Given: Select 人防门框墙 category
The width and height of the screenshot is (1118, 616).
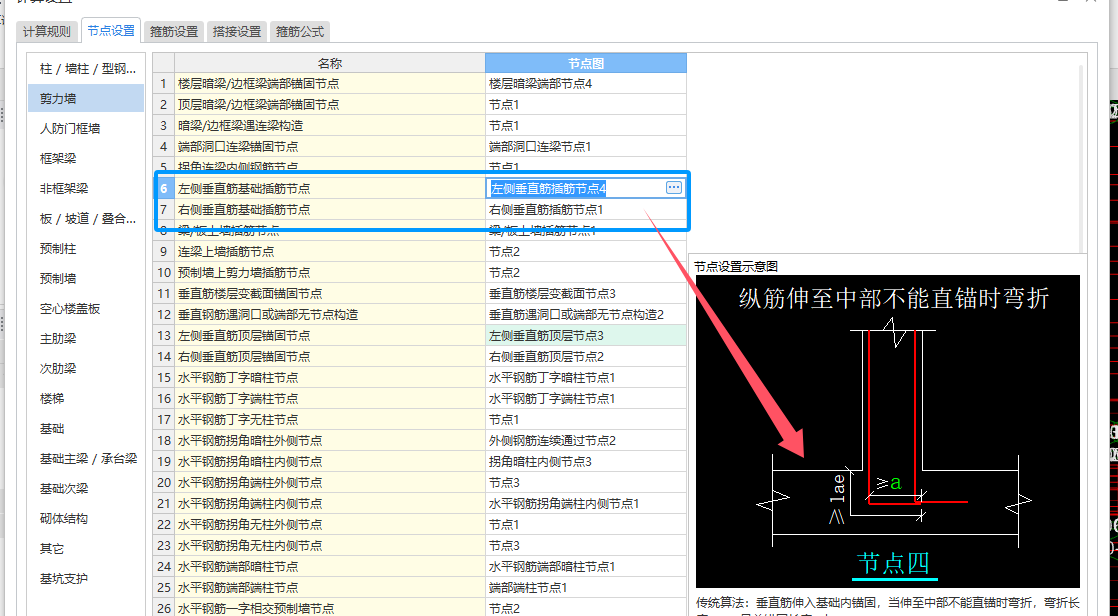Looking at the screenshot, I should point(86,128).
